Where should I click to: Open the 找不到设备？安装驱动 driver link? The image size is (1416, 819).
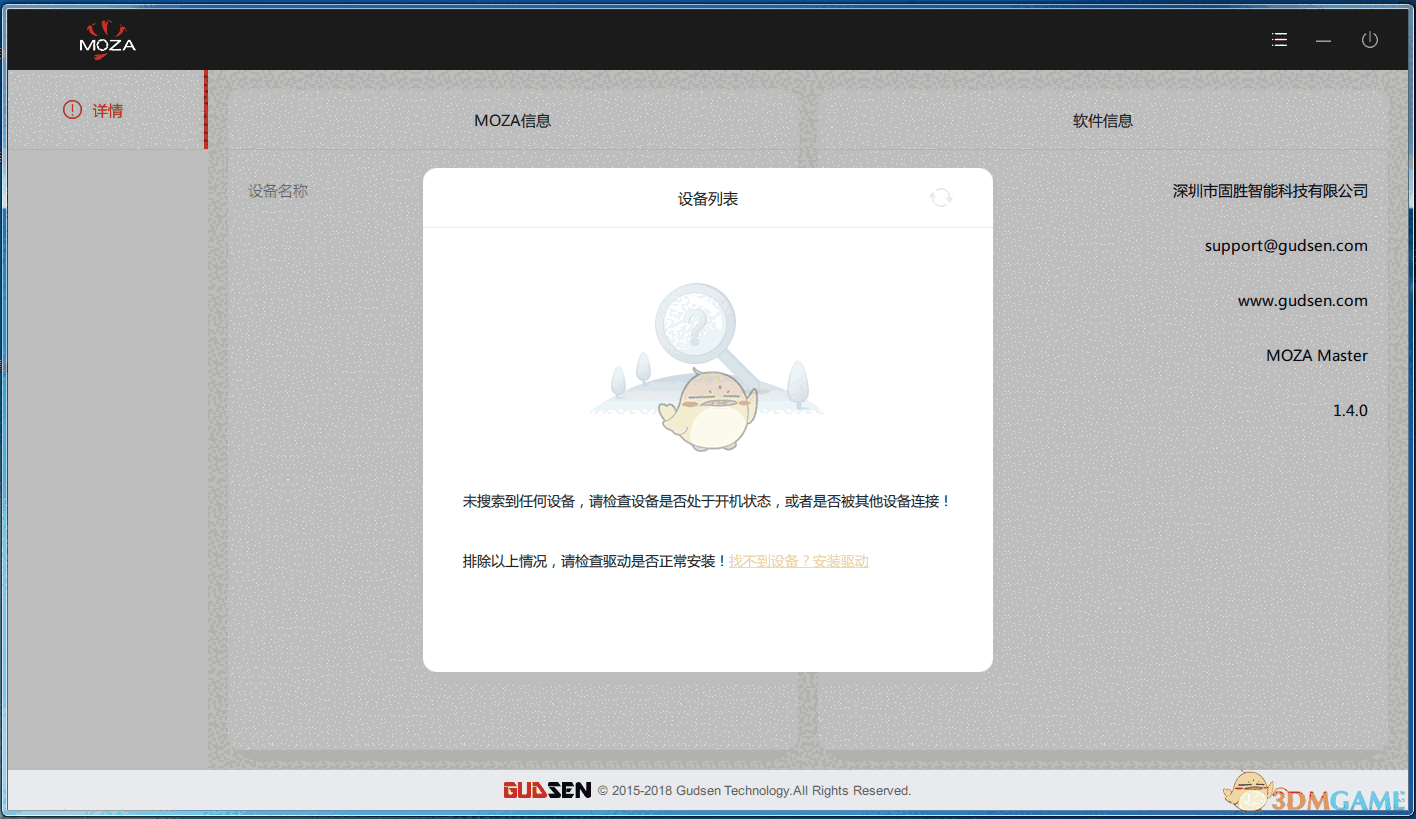(x=798, y=561)
